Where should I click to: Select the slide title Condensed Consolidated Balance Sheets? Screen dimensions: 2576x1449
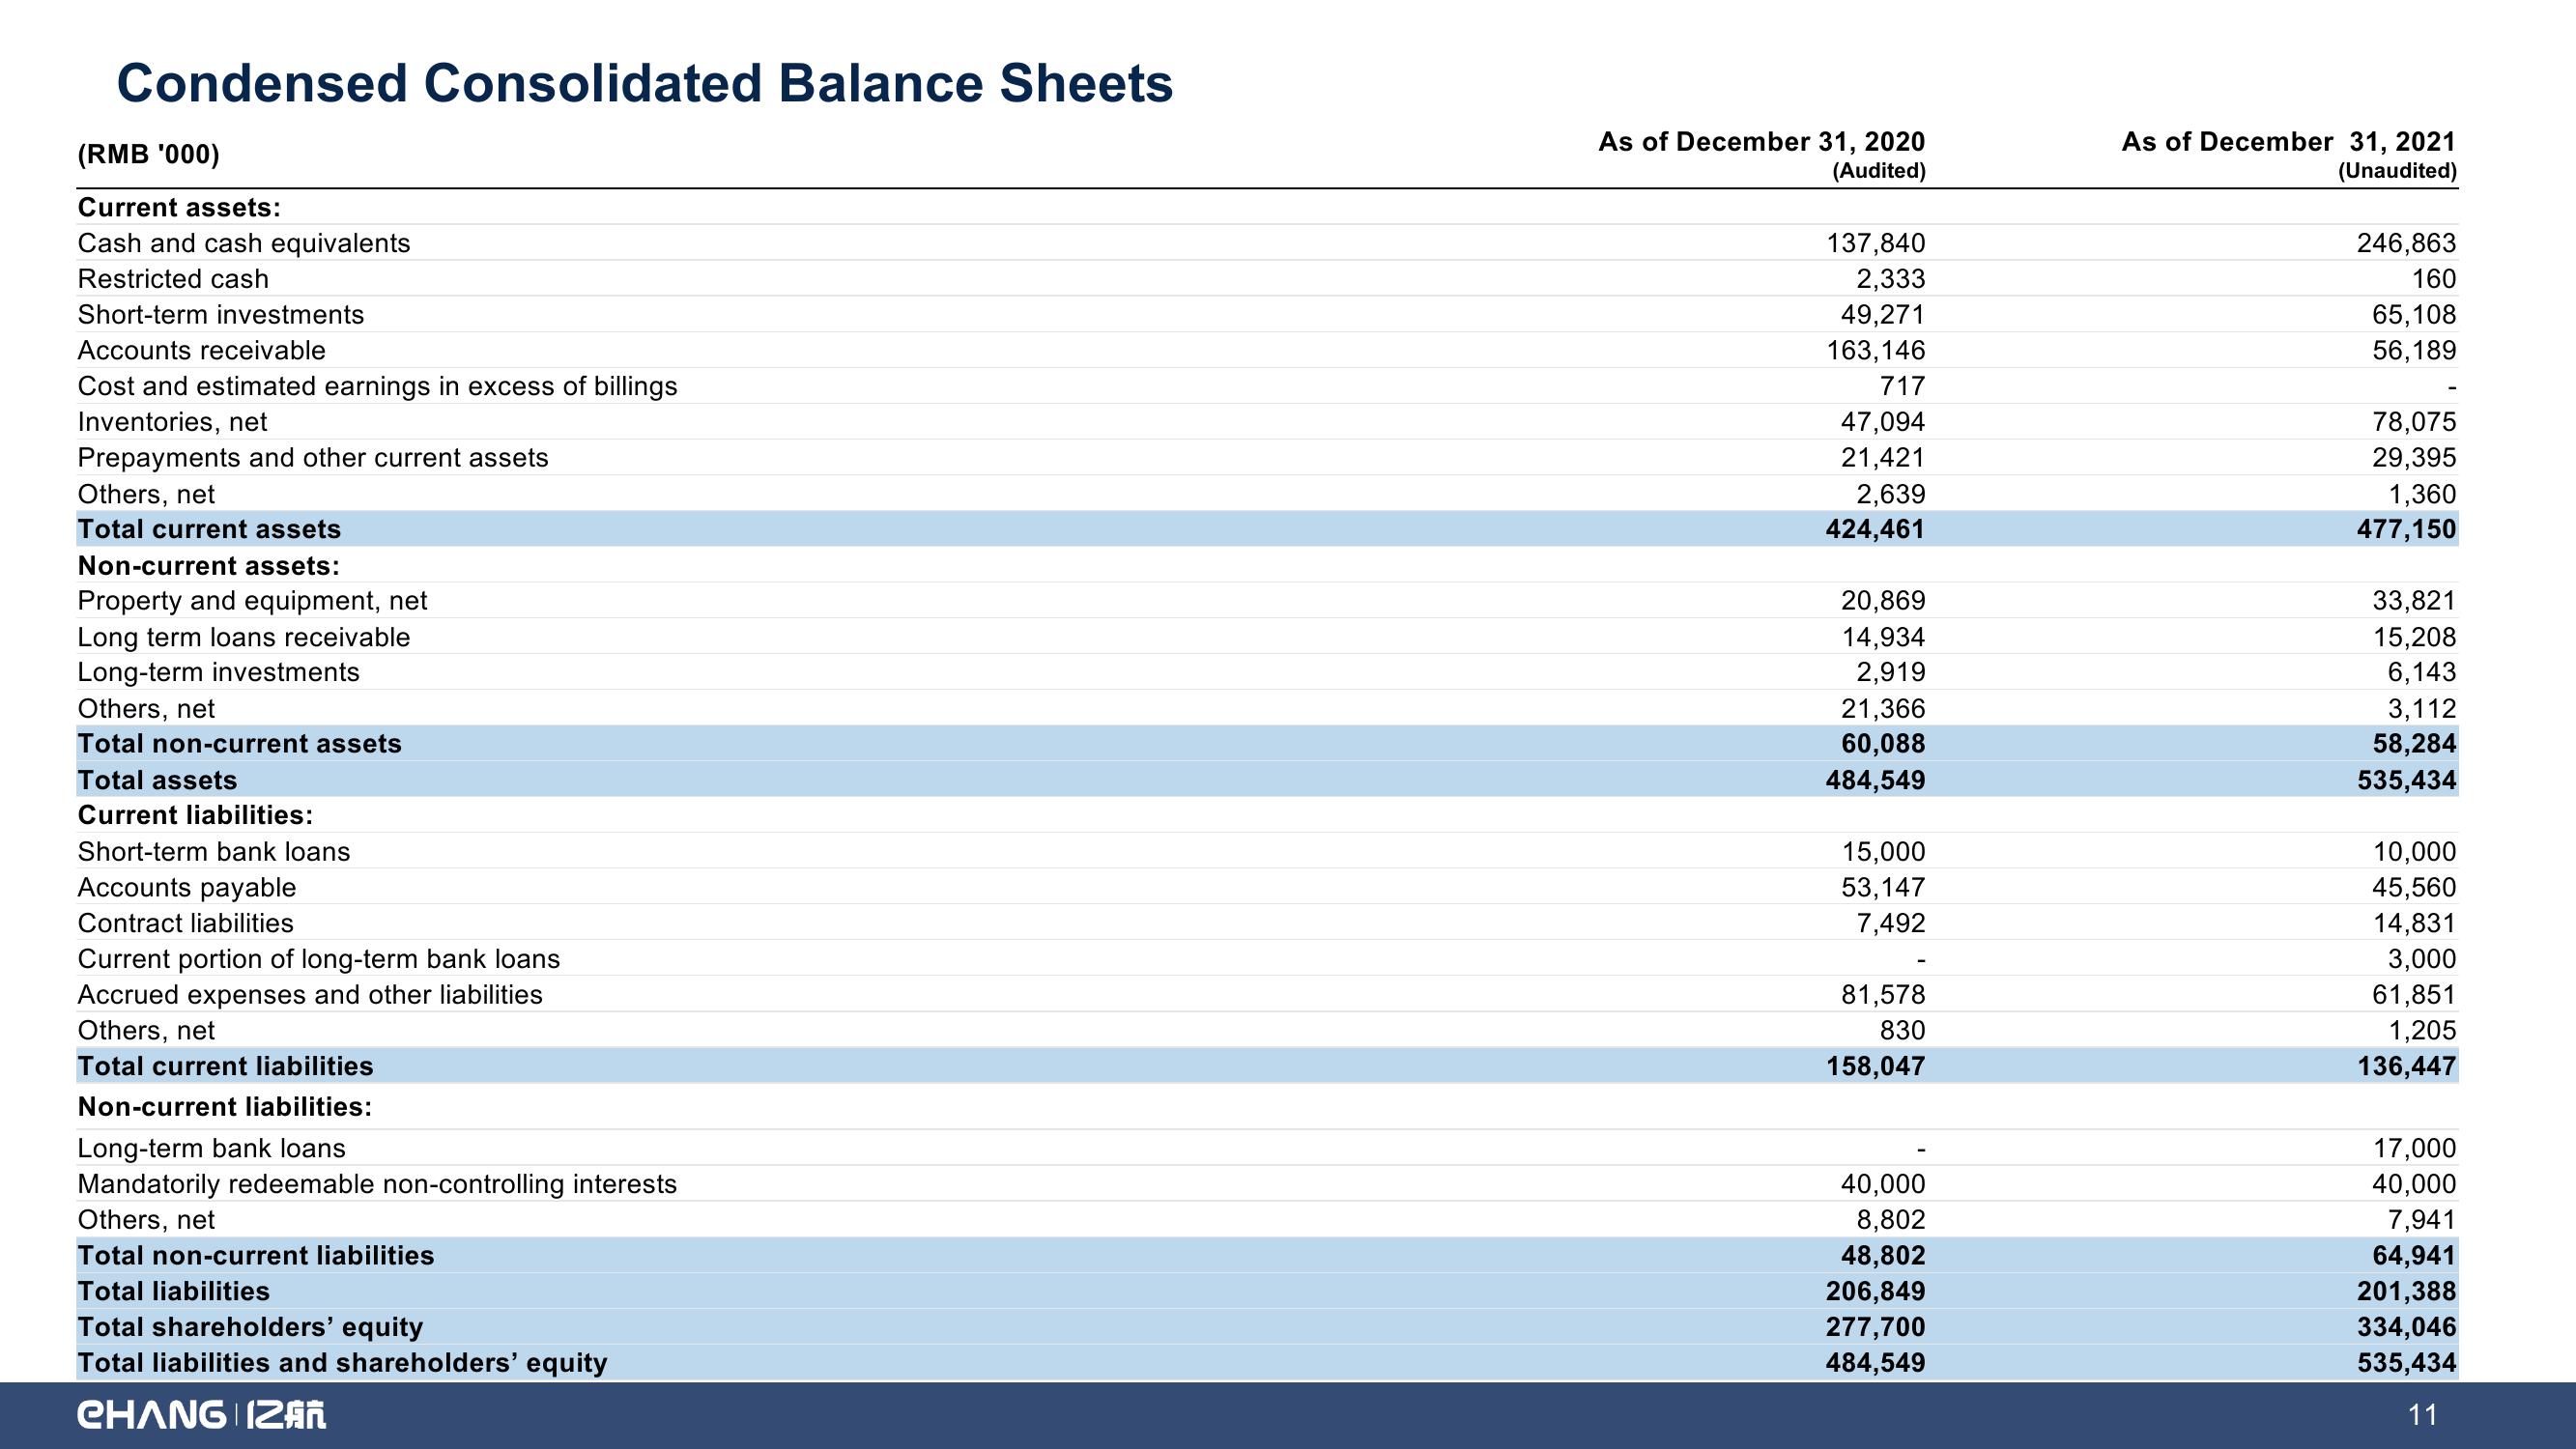tap(645, 83)
